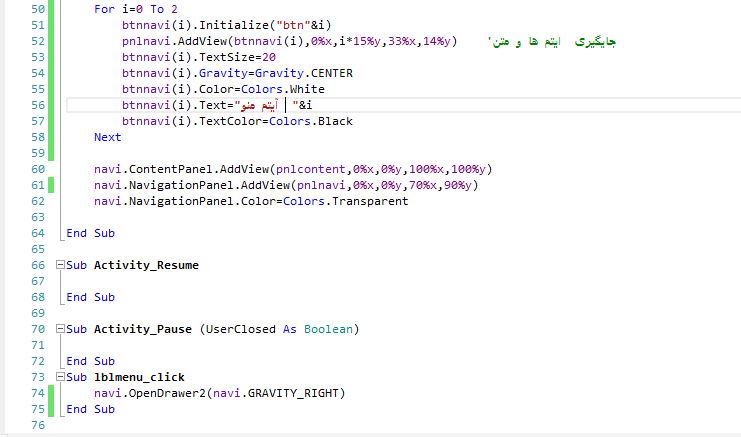This screenshot has width=741, height=437.
Task: Click the Persian string literal on line 56
Action: pyautogui.click(x=254, y=105)
